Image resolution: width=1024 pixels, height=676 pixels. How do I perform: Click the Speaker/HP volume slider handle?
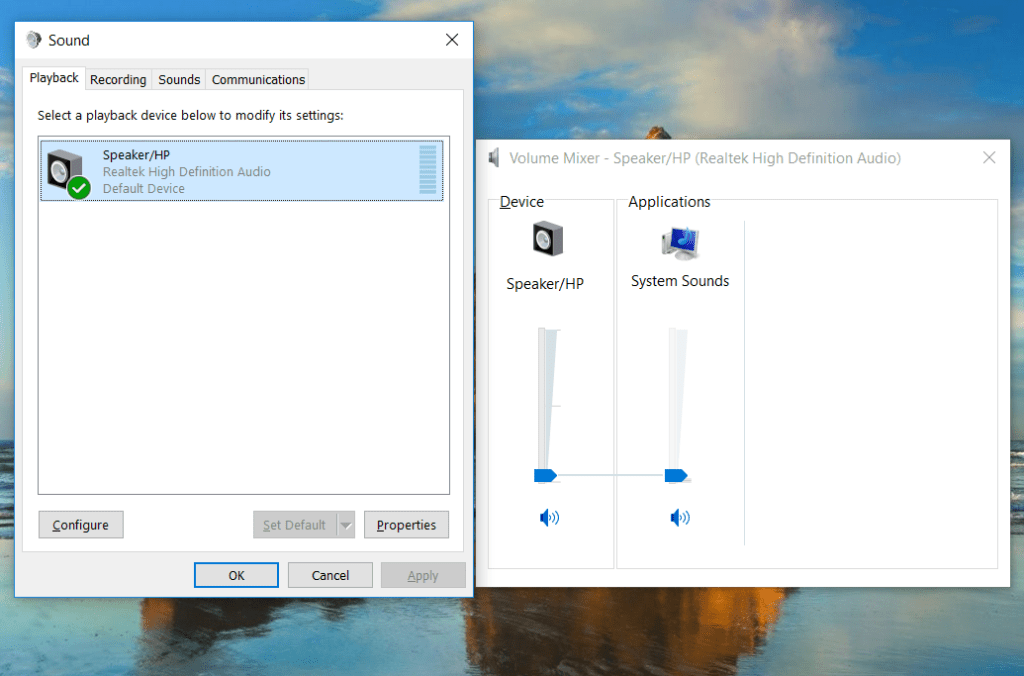click(545, 477)
